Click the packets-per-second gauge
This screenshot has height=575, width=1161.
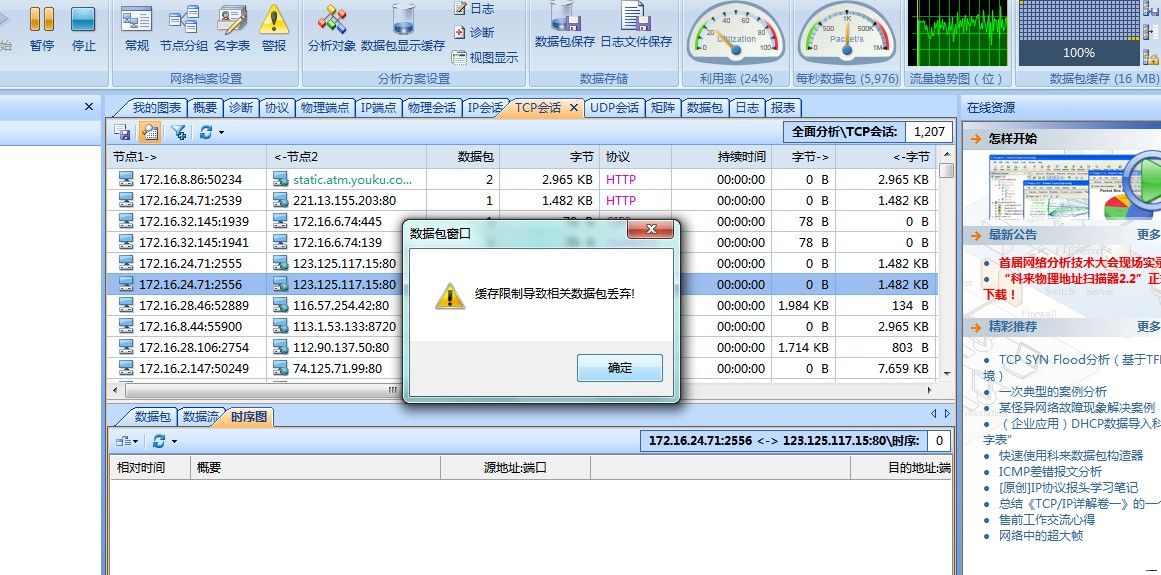pyautogui.click(x=848, y=33)
